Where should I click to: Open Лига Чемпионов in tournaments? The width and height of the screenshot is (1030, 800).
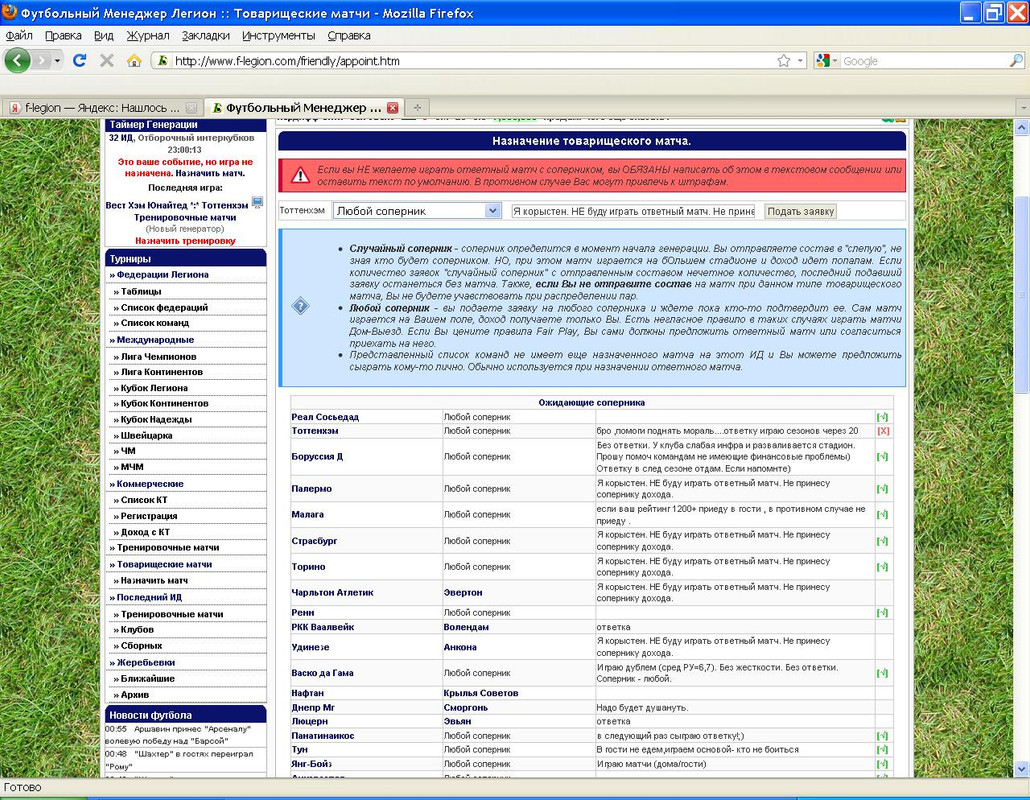click(158, 357)
